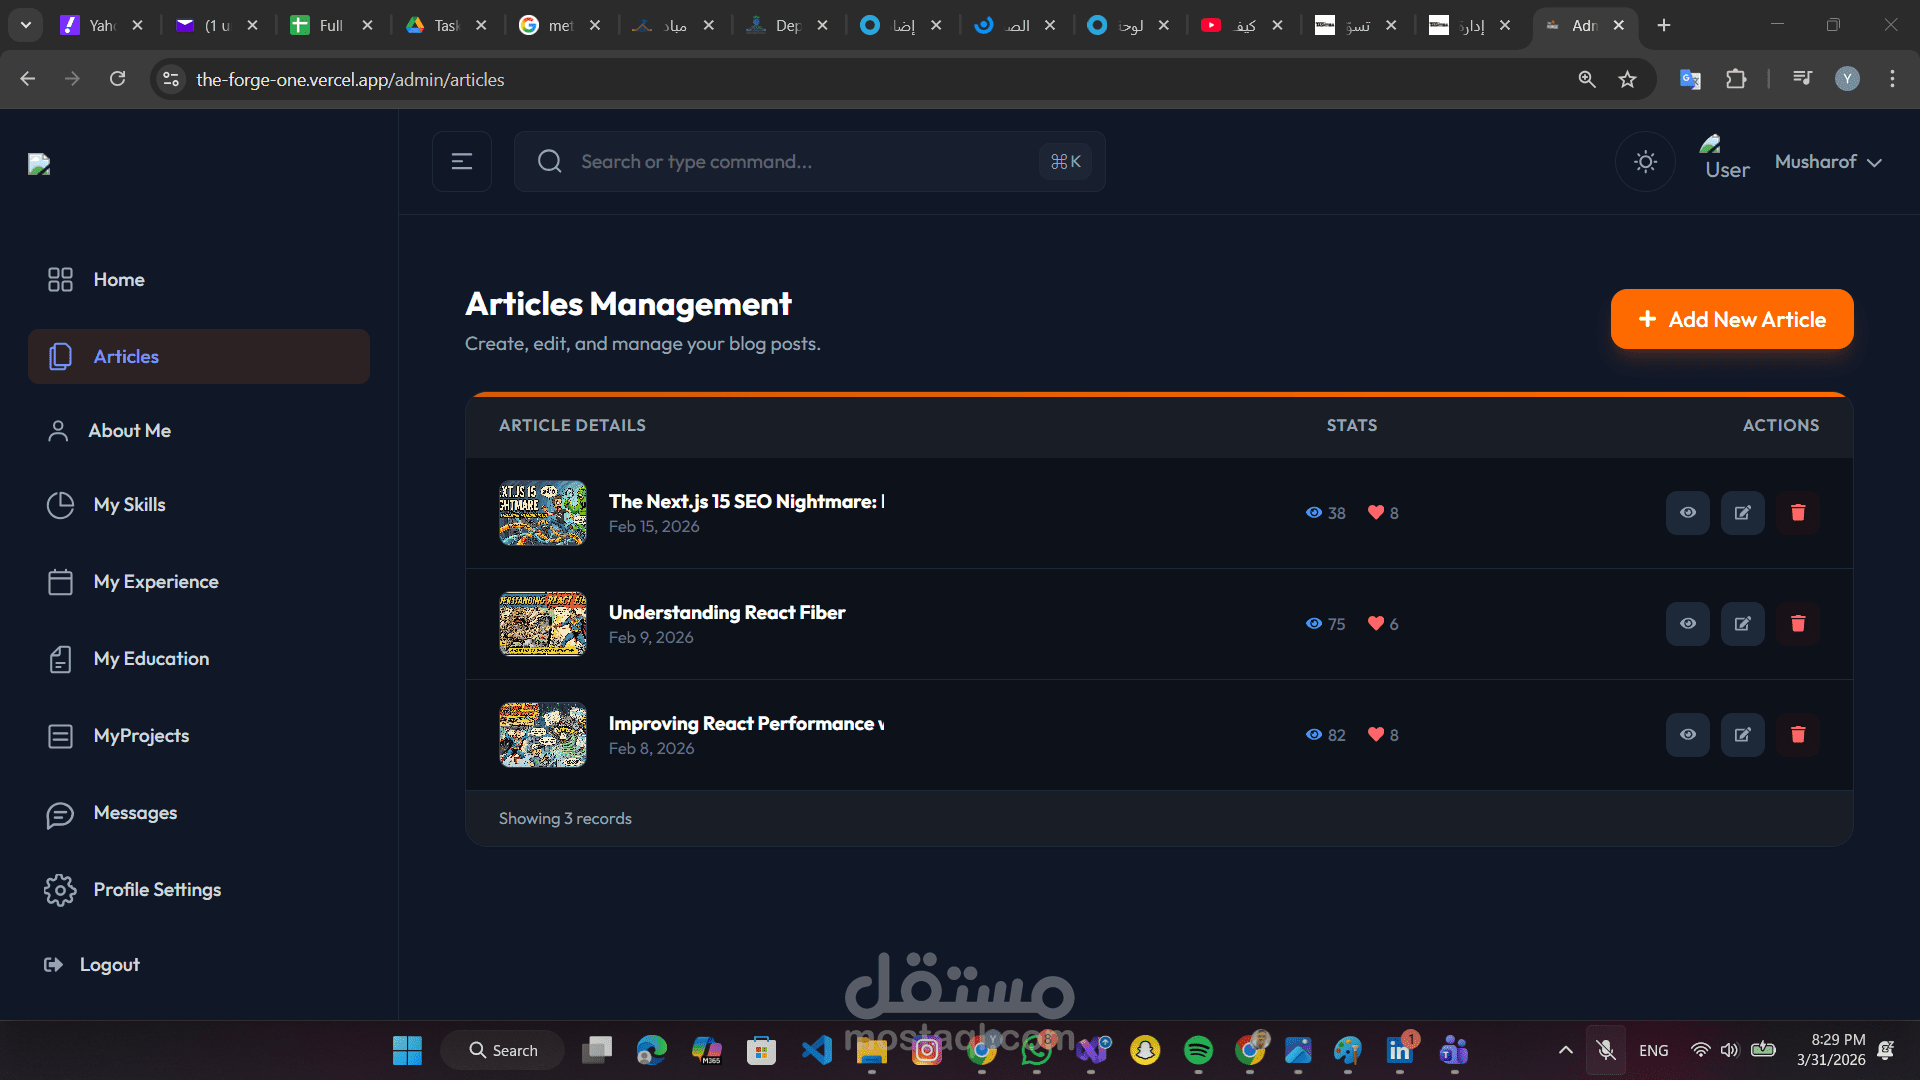Screen dimensions: 1920x1080
Task: Toggle light/dark theme with sun button
Action: tap(1645, 162)
